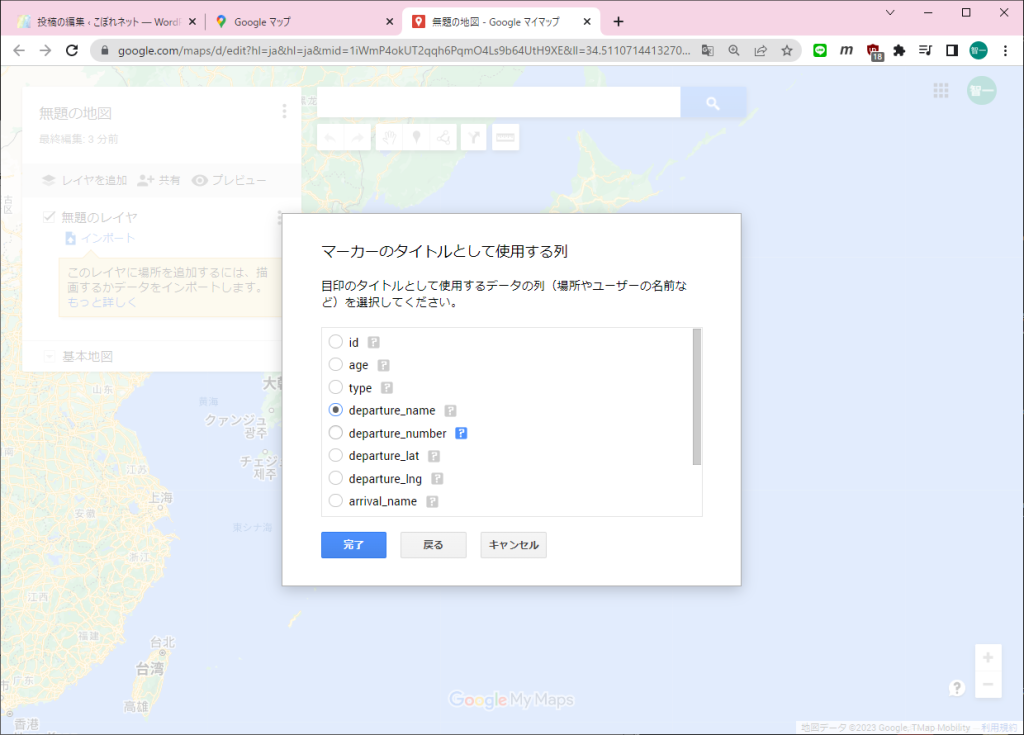Click the 完了 button to confirm

tap(353, 545)
